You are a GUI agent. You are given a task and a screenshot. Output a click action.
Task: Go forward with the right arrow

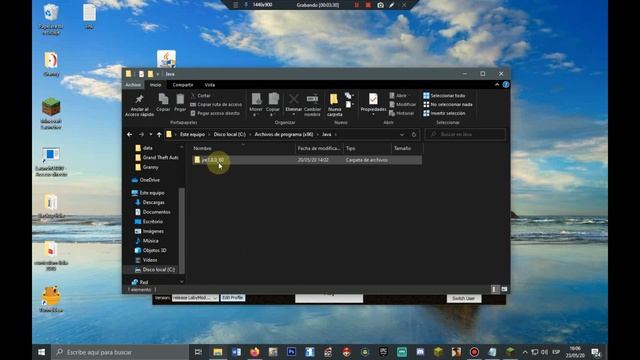click(141, 134)
